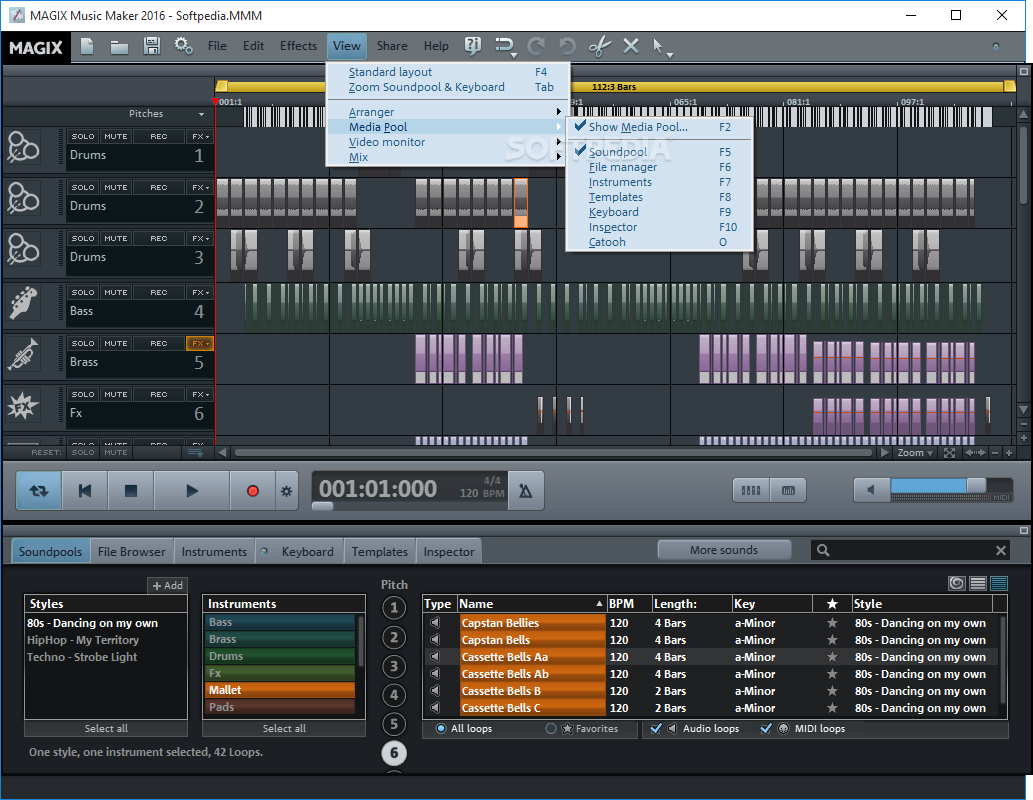
Task: Stop playback
Action: tap(131, 491)
